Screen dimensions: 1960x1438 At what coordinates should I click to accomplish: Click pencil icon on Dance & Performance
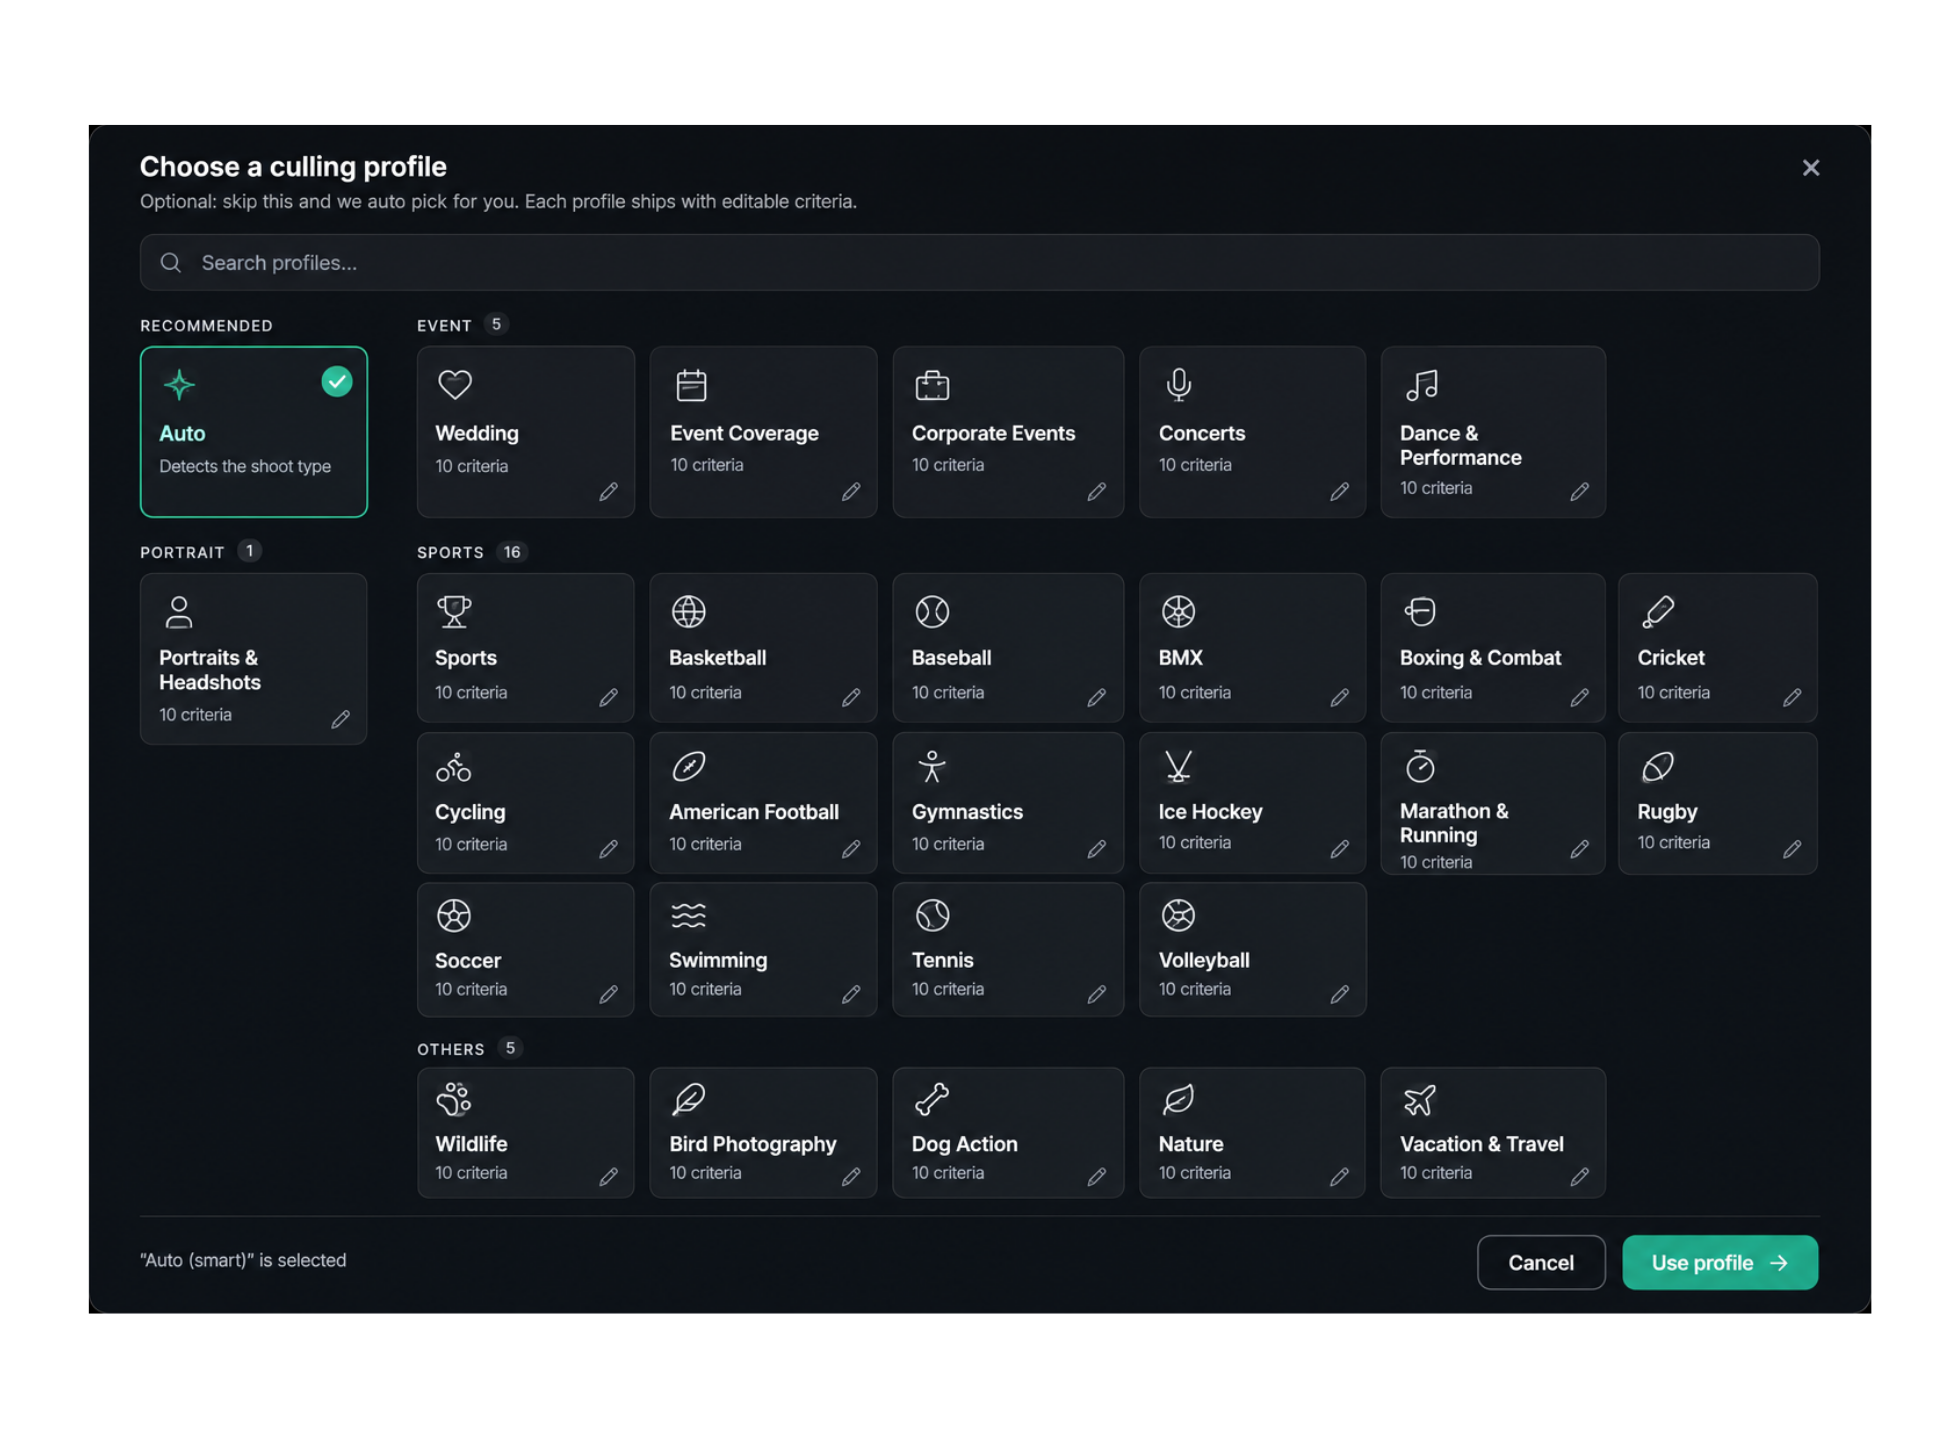[1580, 491]
